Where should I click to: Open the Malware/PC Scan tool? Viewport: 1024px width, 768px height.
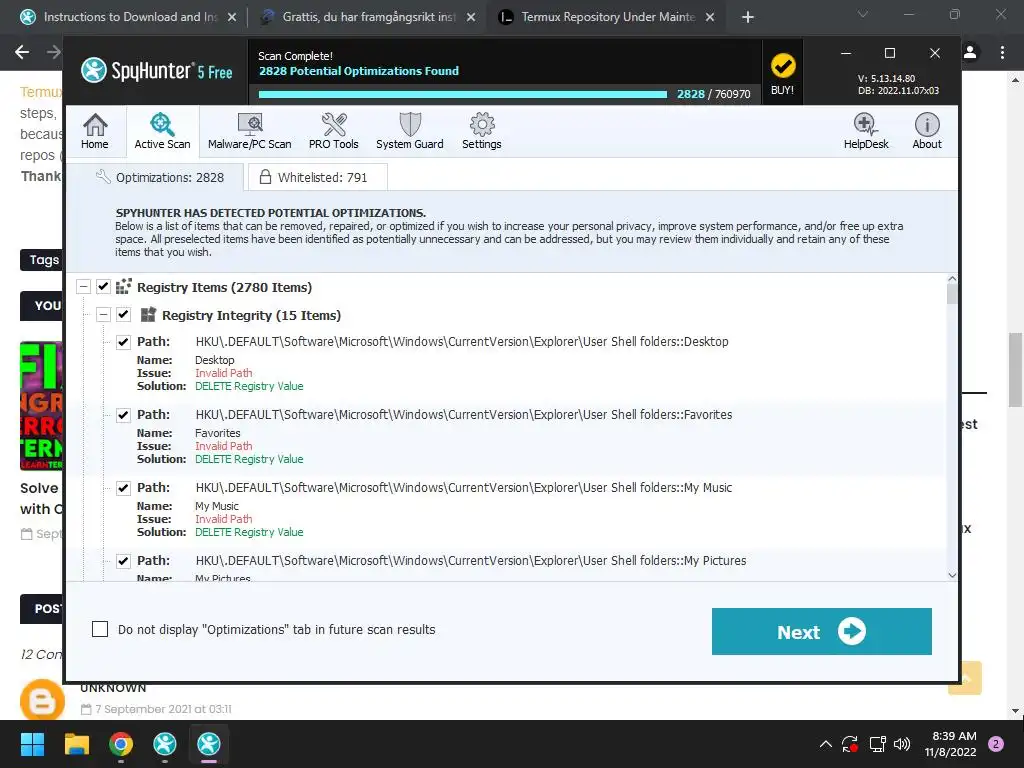point(249,131)
